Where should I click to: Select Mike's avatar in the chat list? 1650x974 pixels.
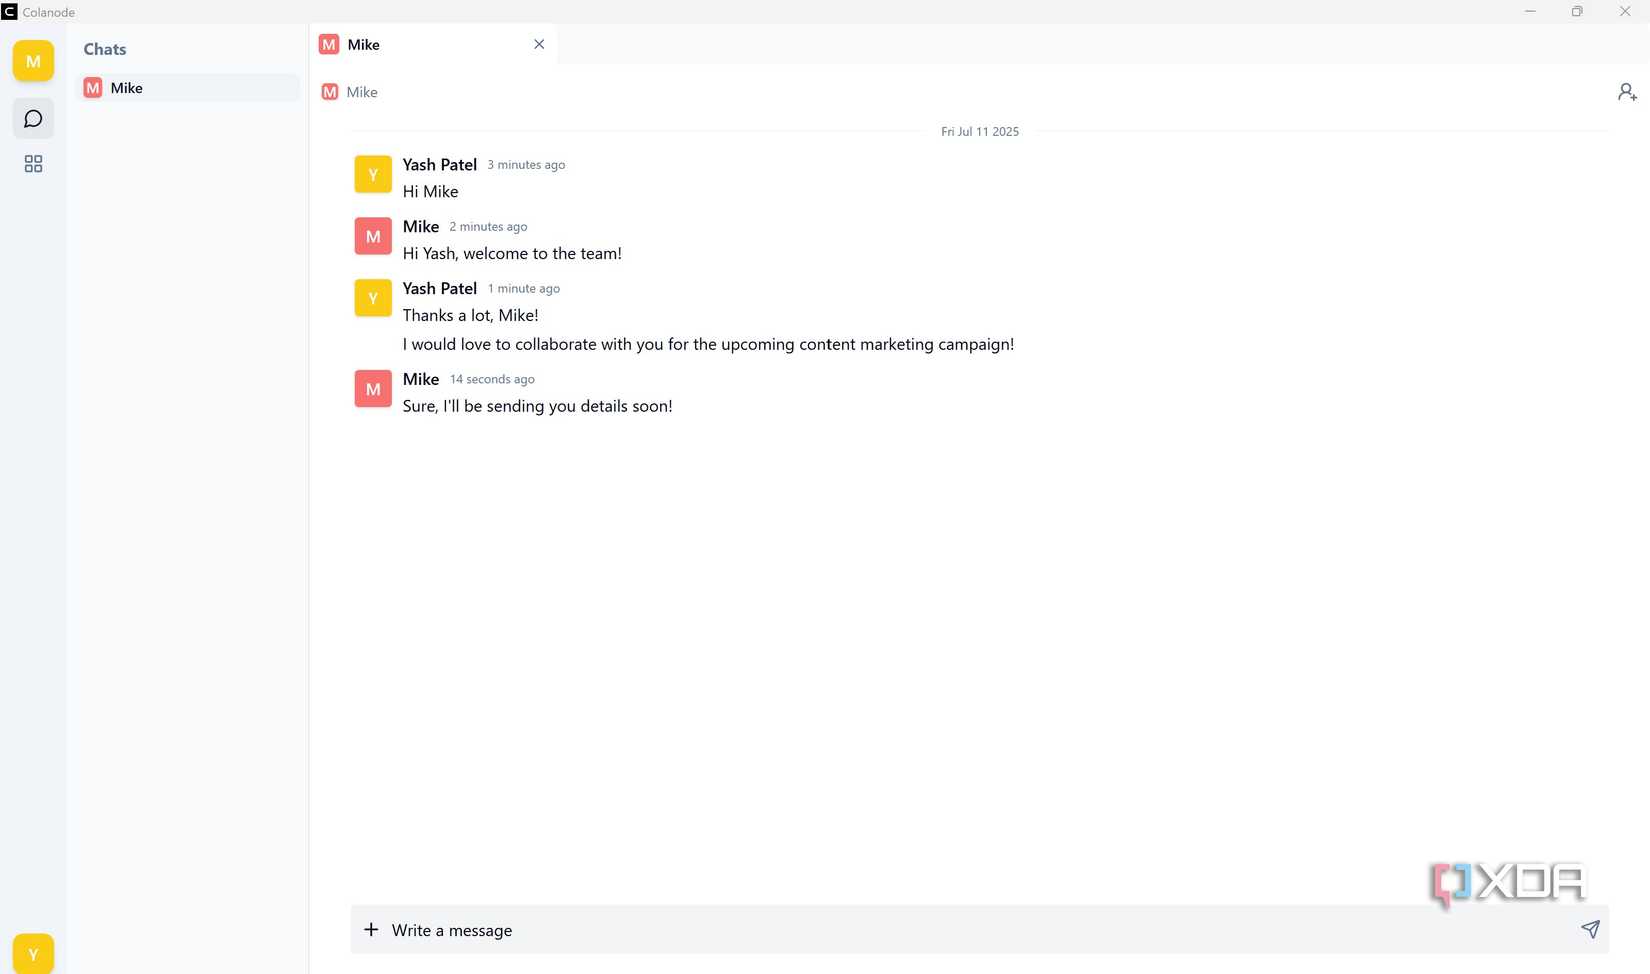click(x=92, y=87)
